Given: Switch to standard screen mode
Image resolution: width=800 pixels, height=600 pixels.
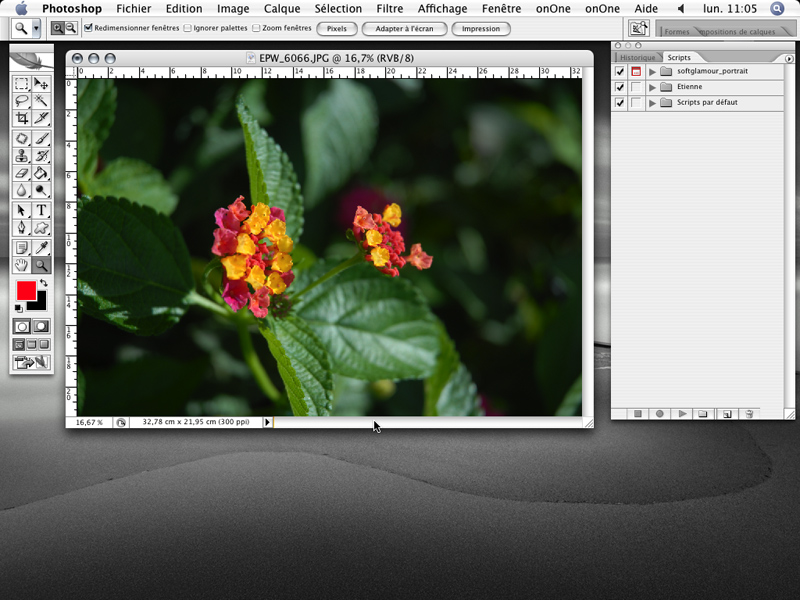Looking at the screenshot, I should click(19, 345).
